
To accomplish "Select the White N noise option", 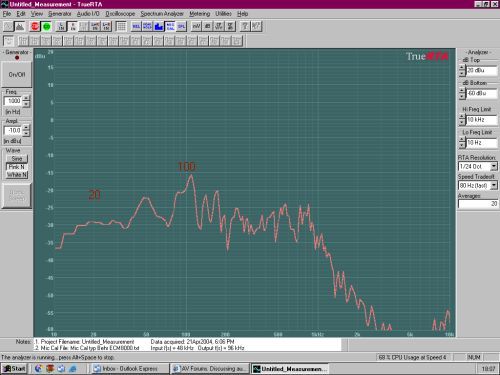I will (x=17, y=175).
